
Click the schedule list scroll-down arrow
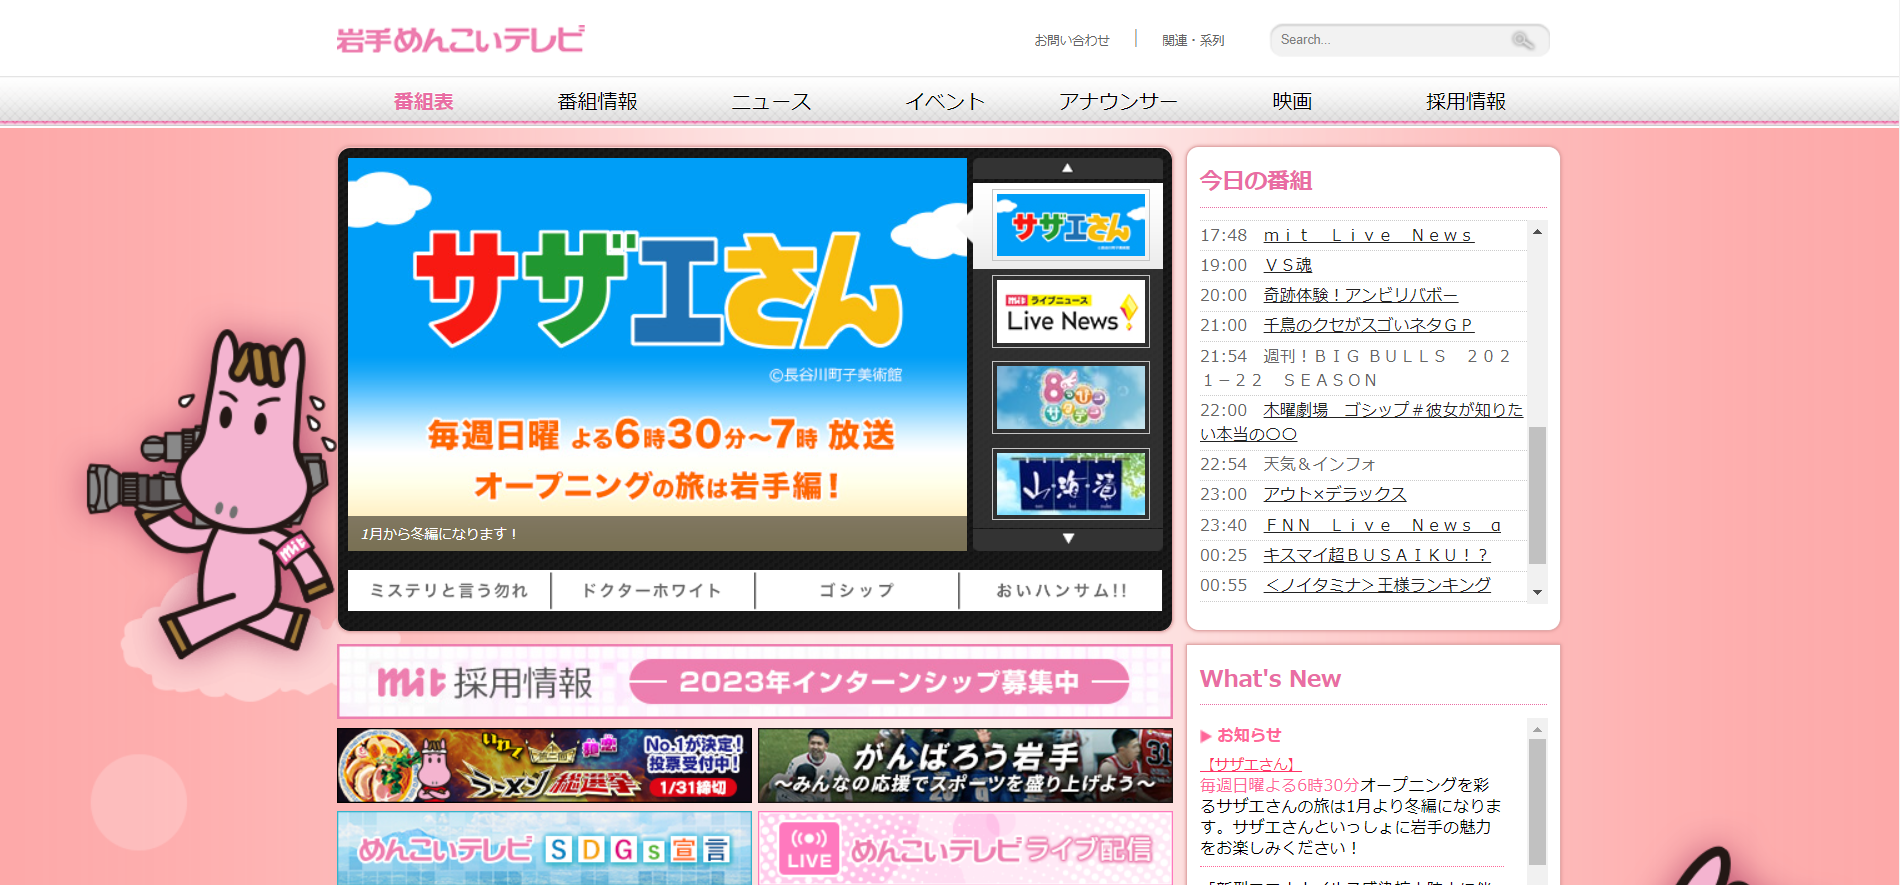[x=1537, y=592]
